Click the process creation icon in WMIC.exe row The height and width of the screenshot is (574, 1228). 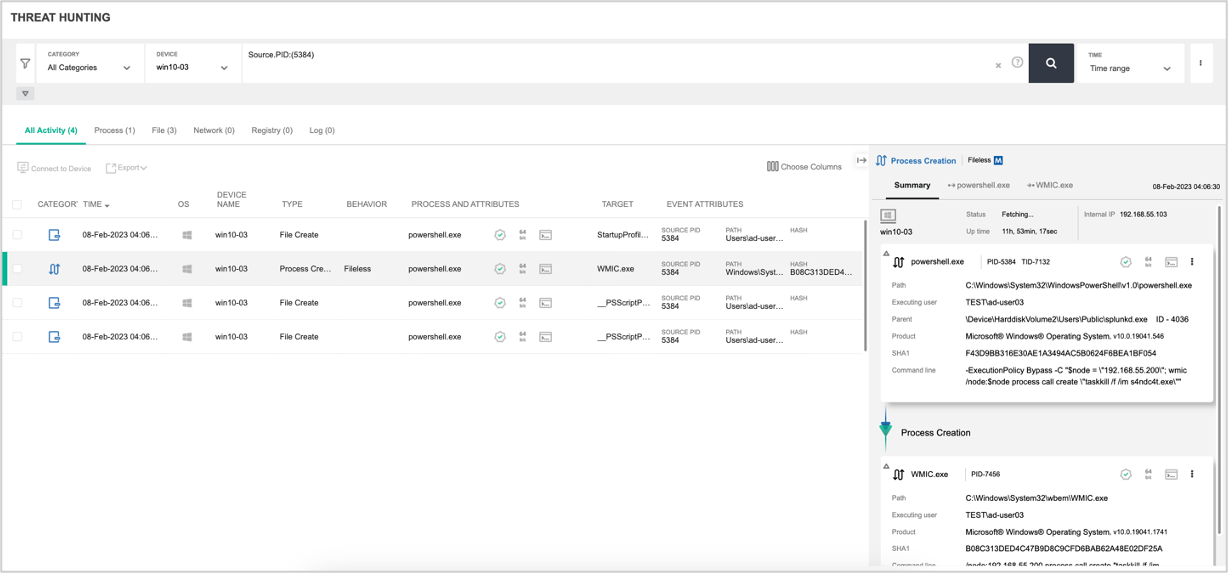[54, 269]
